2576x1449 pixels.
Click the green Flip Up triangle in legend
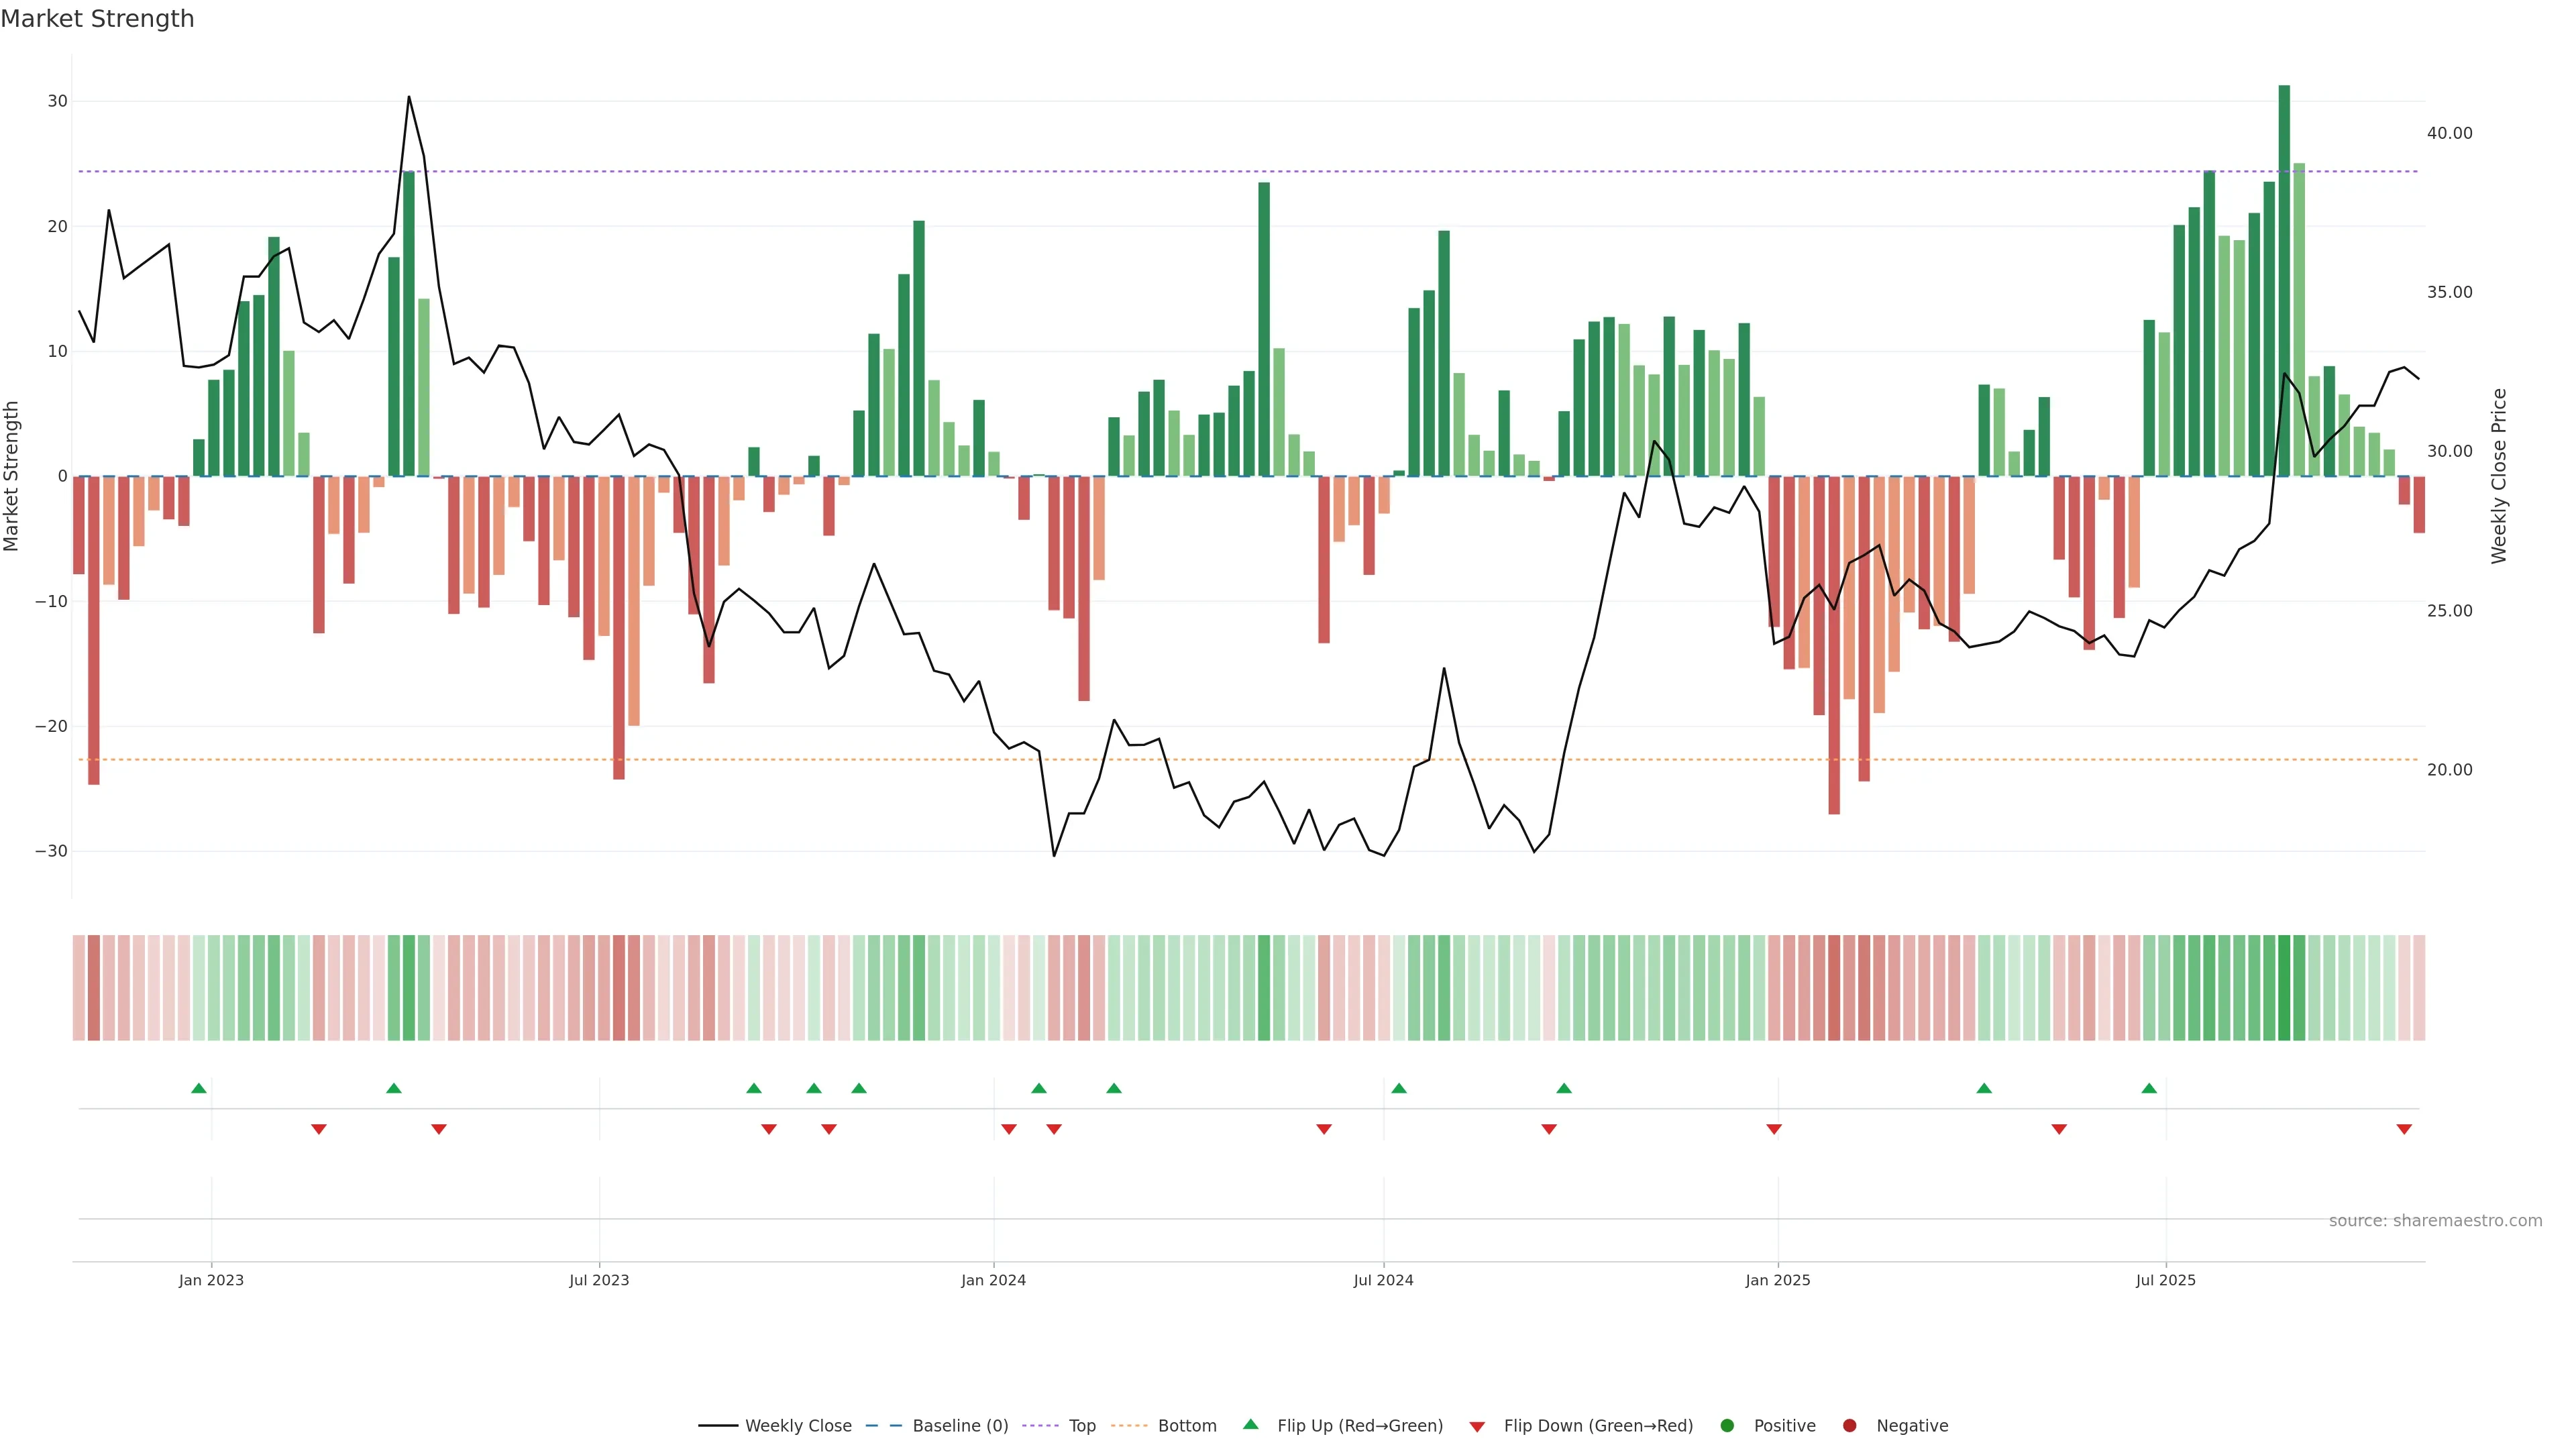1250,1424
